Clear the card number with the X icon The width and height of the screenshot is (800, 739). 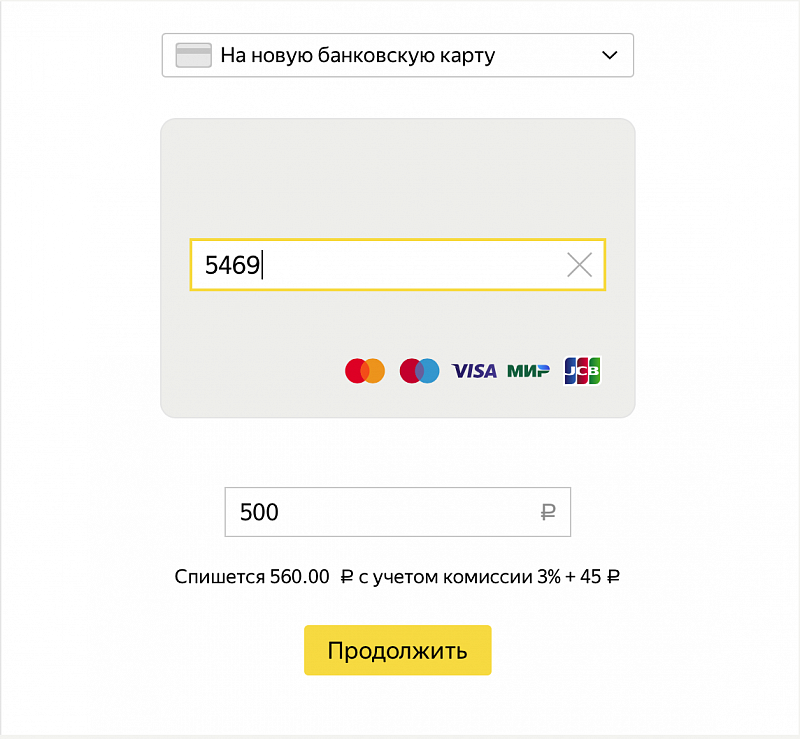[579, 265]
